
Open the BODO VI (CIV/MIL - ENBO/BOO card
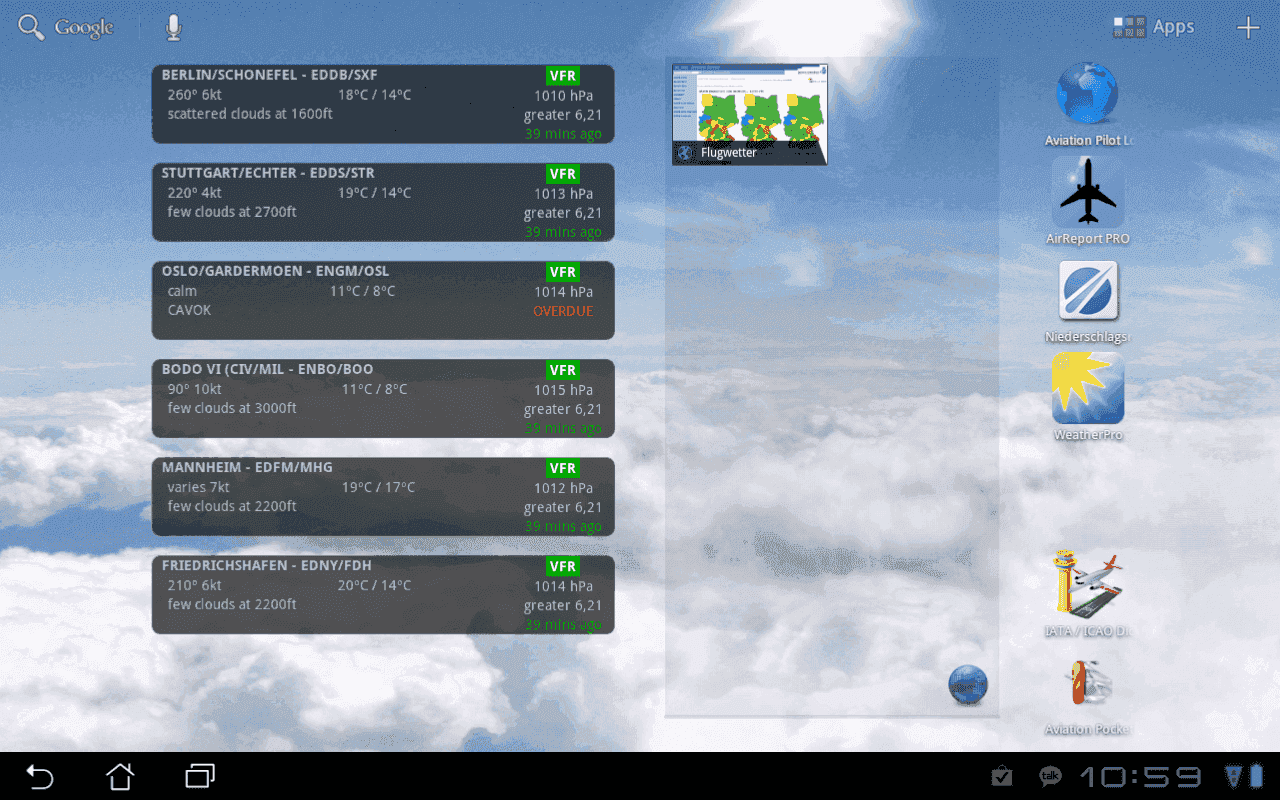tap(383, 398)
